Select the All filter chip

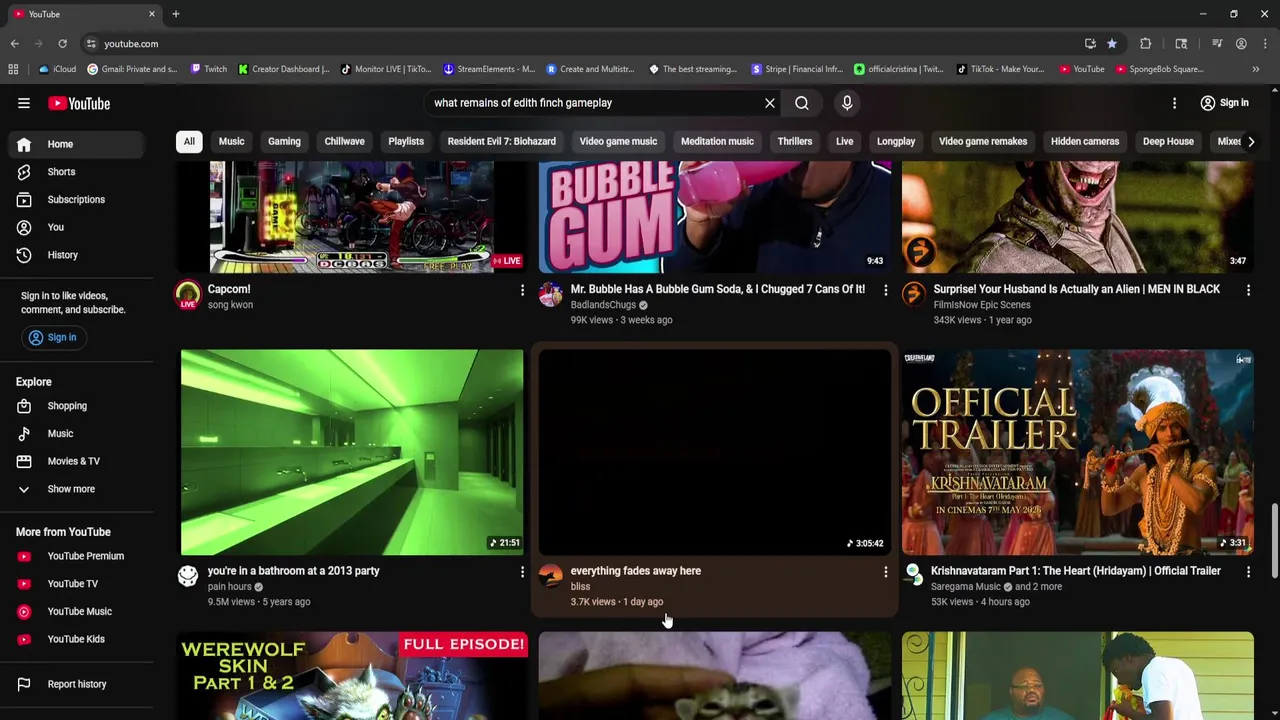(x=189, y=141)
